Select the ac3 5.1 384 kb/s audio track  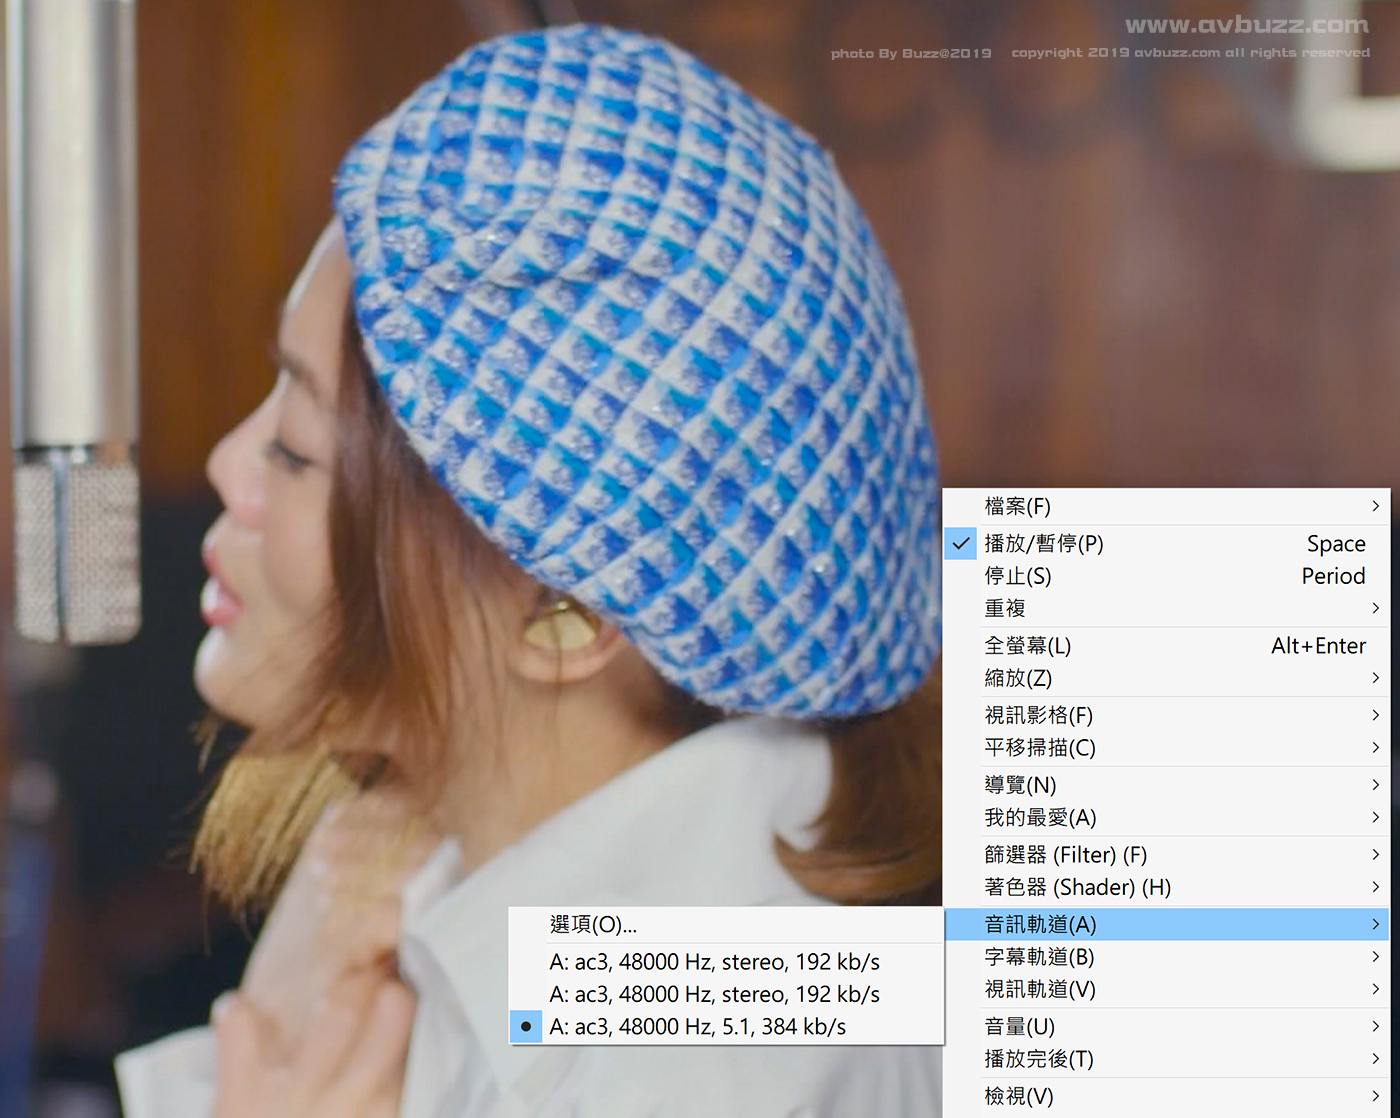point(697,1027)
